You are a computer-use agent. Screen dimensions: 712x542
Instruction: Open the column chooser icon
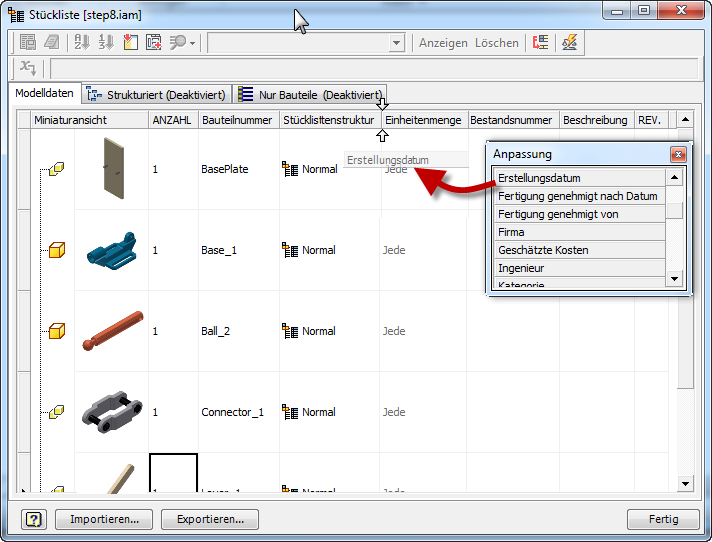tap(130, 43)
